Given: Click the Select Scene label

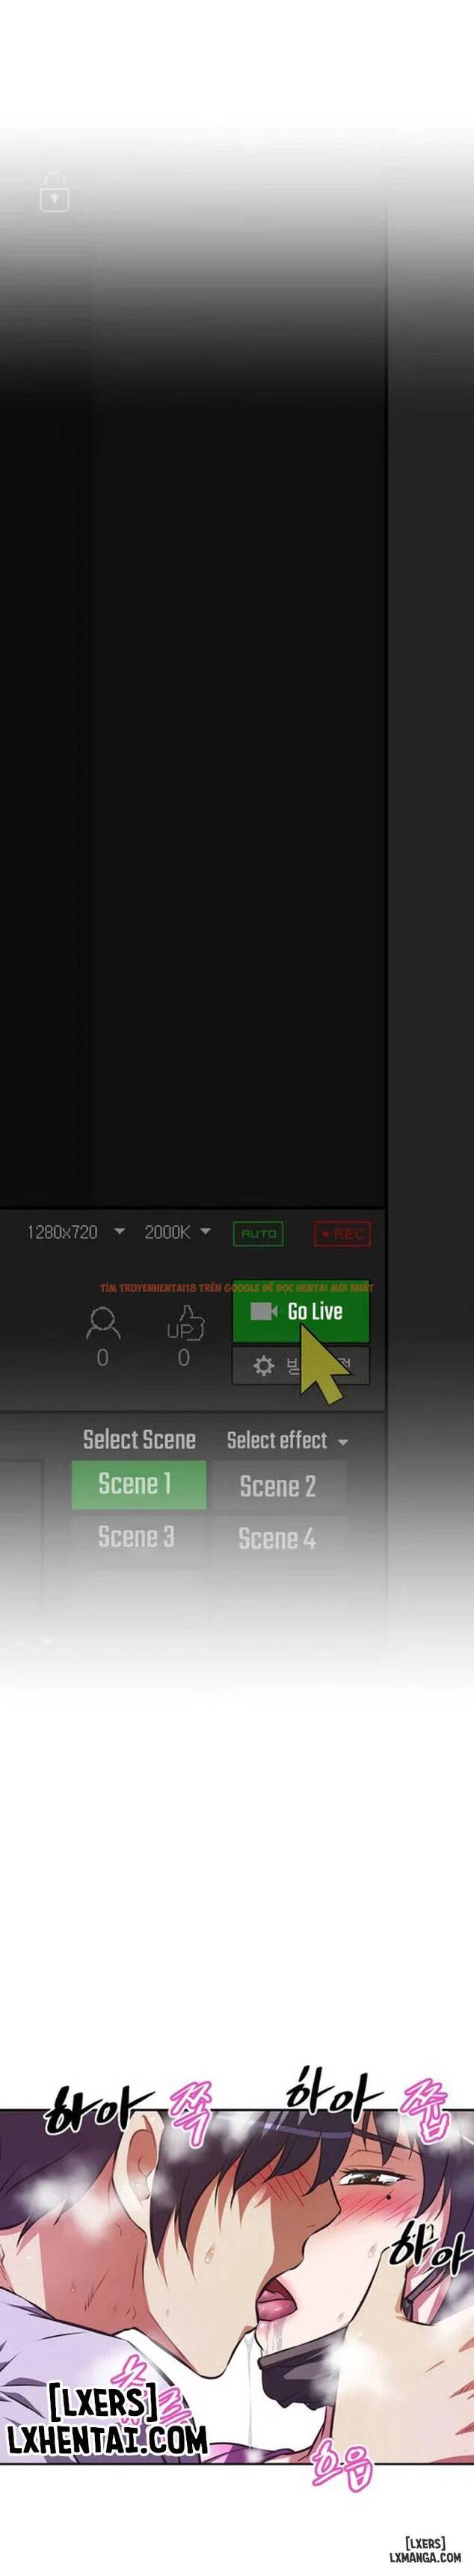Looking at the screenshot, I should click(x=139, y=1439).
